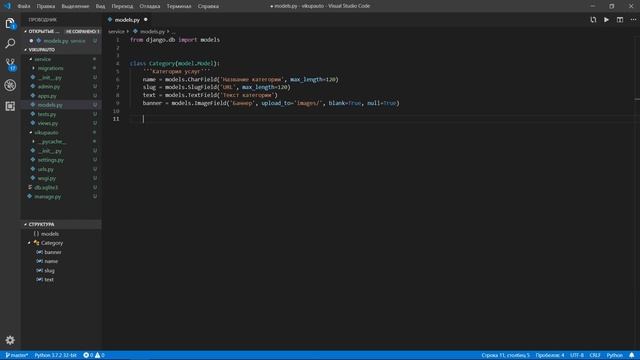Open the Отладка menu
This screenshot has height=360, width=640.
[149, 6]
